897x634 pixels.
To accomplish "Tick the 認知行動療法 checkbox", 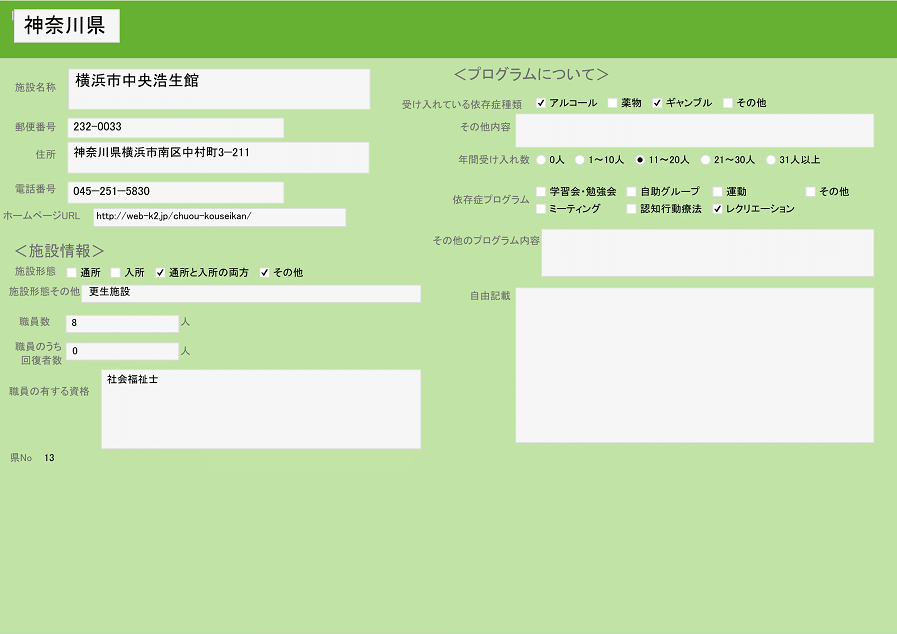I will pos(631,209).
